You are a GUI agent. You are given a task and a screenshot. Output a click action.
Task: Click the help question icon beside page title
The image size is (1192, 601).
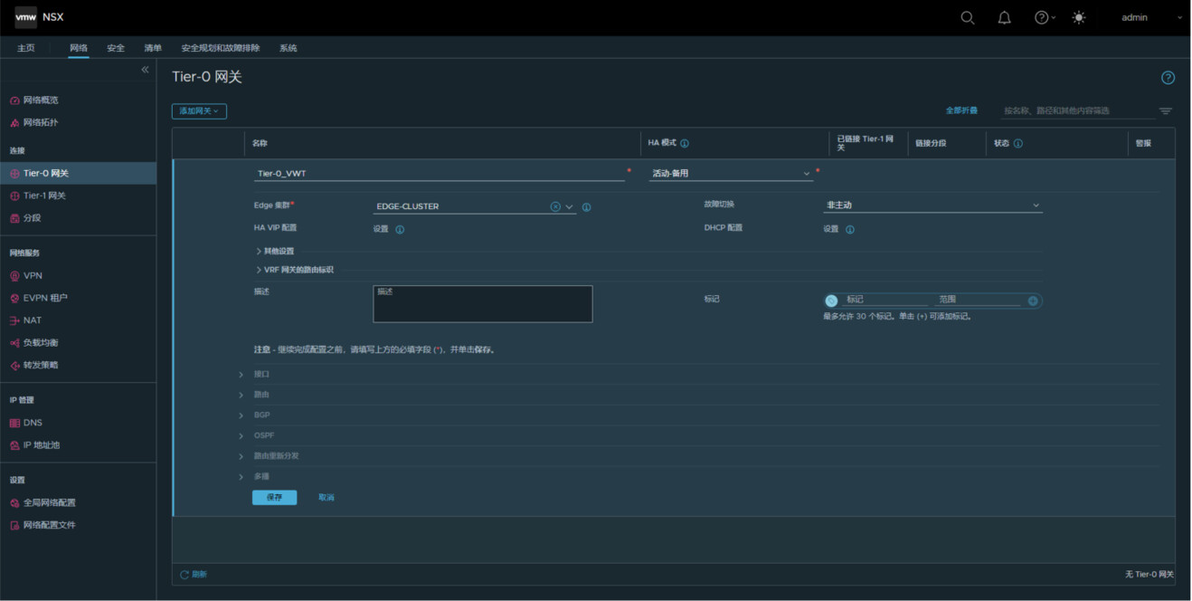tap(1168, 77)
